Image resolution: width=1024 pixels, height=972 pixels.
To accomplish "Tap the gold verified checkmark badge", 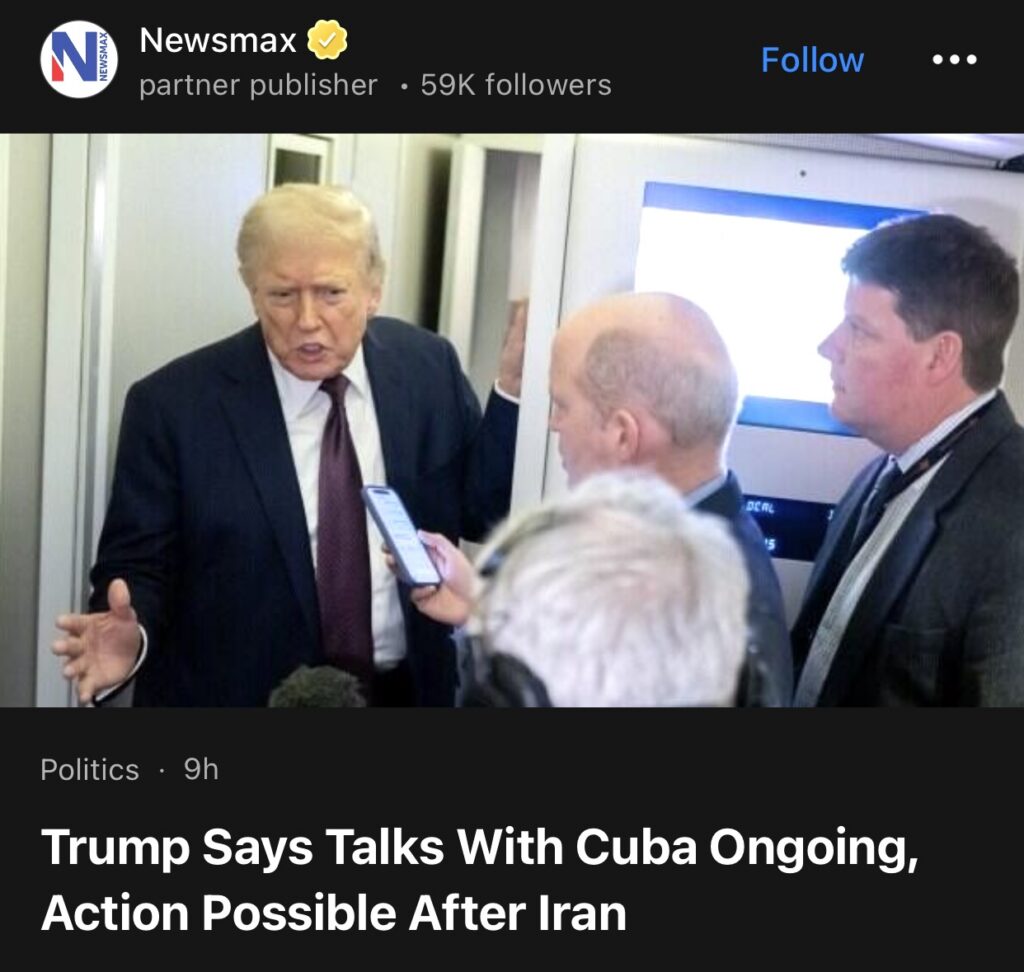I will point(327,40).
